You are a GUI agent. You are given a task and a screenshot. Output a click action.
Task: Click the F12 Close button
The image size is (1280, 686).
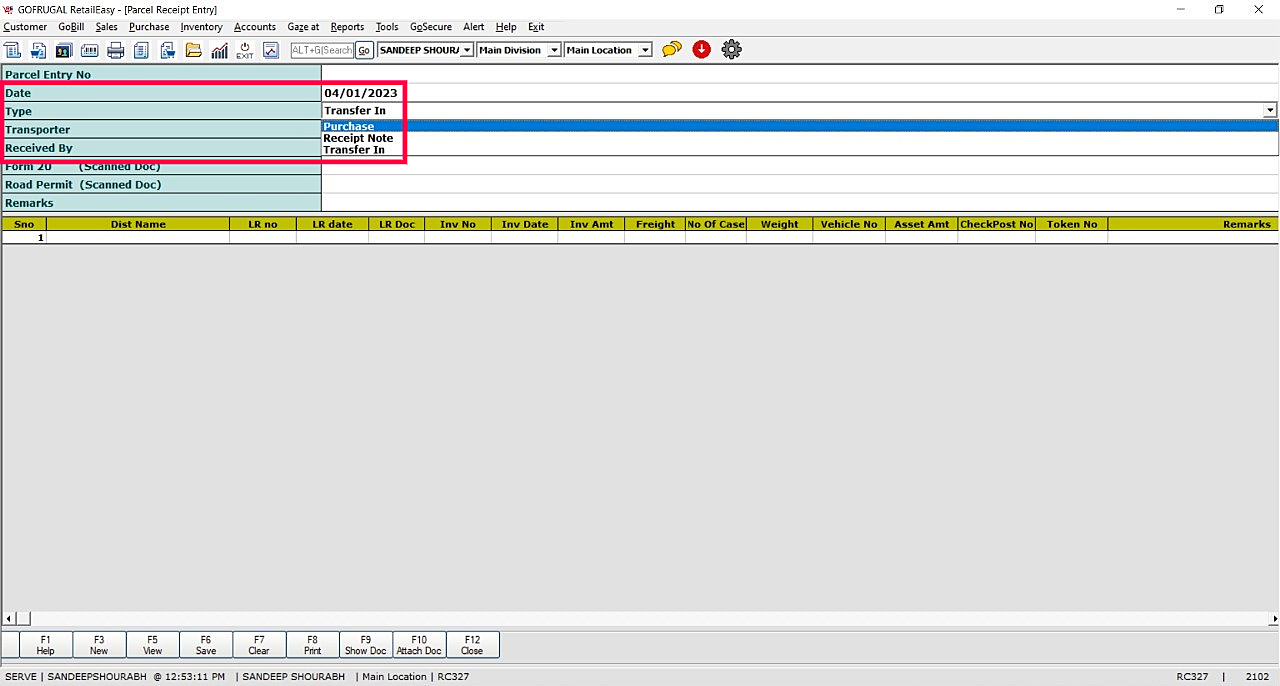472,645
